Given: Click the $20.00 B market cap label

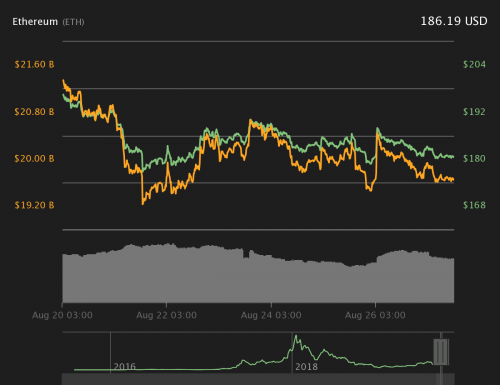Looking at the screenshot, I should pos(34,158).
